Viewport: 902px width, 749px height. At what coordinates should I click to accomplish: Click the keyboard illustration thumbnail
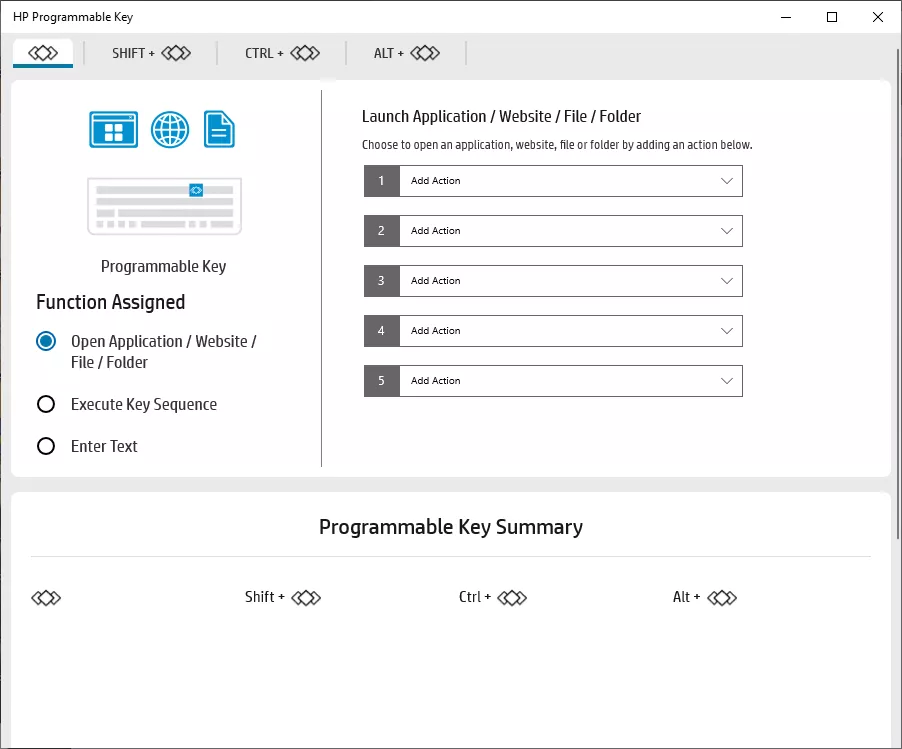point(165,206)
